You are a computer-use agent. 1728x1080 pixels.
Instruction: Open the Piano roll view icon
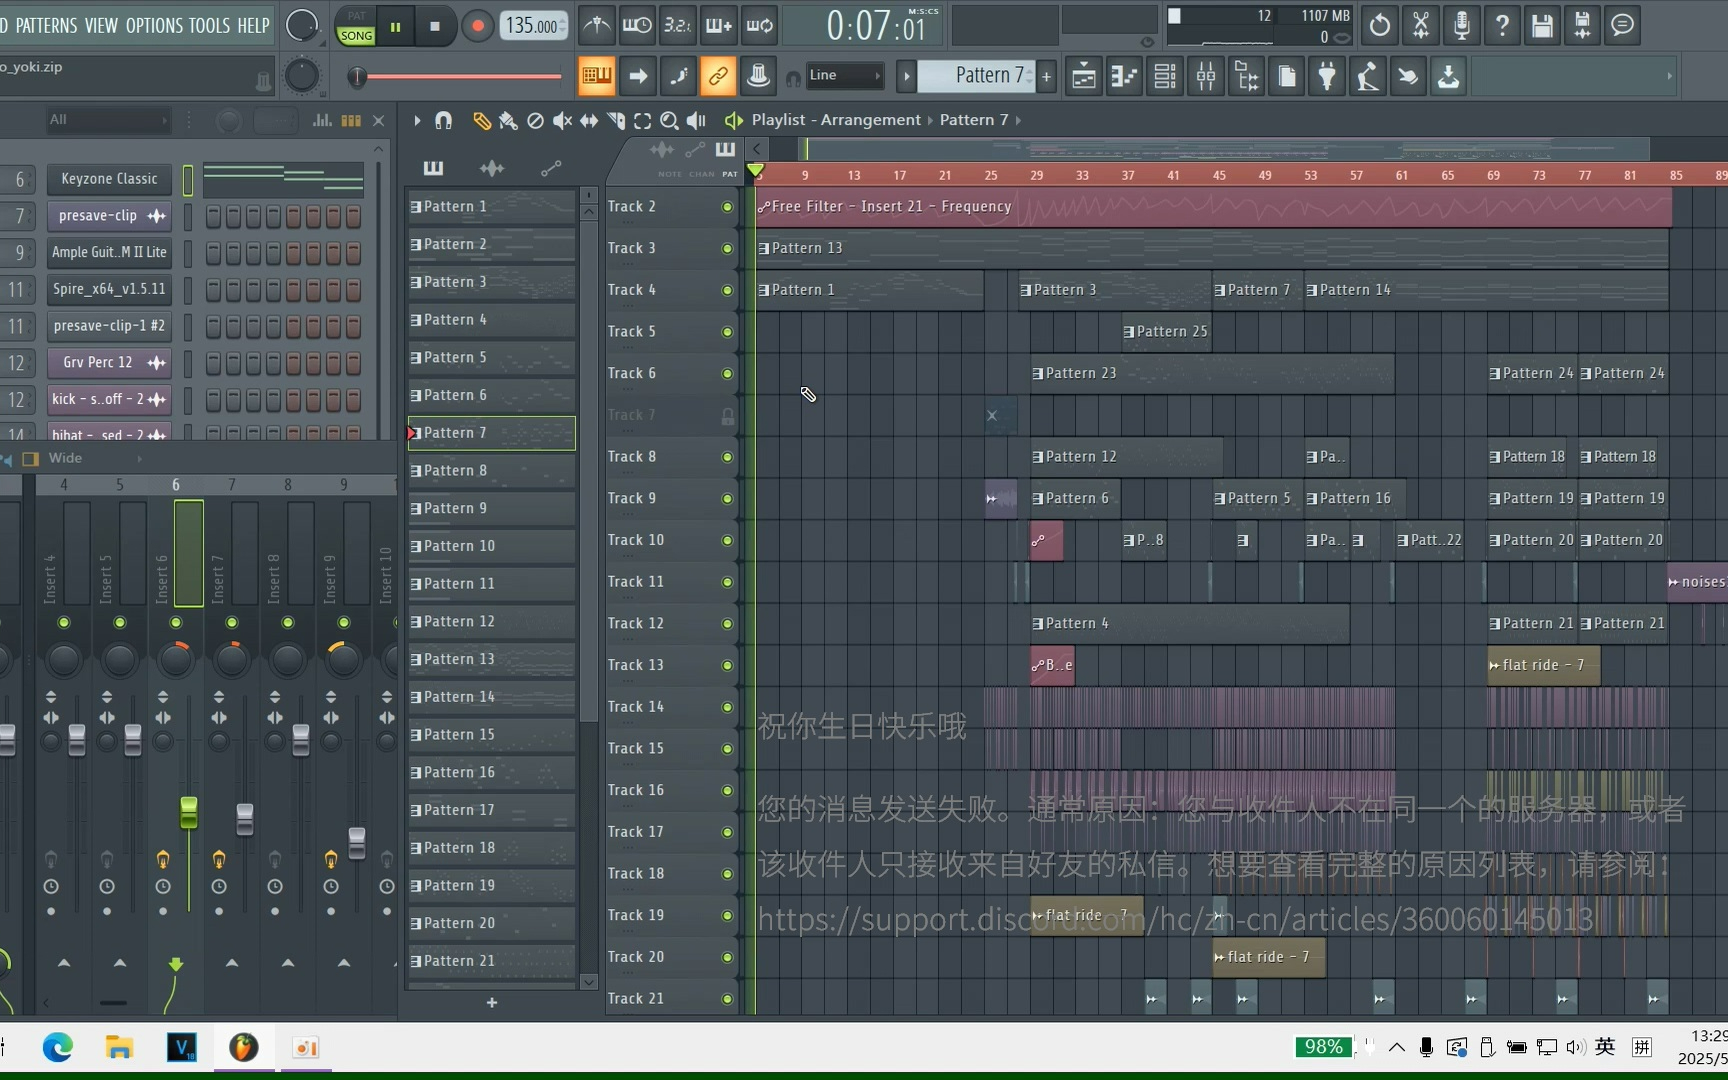click(x=1124, y=76)
